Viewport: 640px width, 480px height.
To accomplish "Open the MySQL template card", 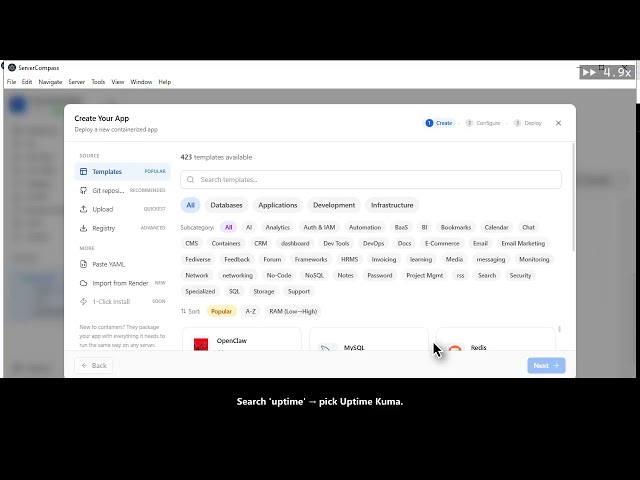I will 369,339.
